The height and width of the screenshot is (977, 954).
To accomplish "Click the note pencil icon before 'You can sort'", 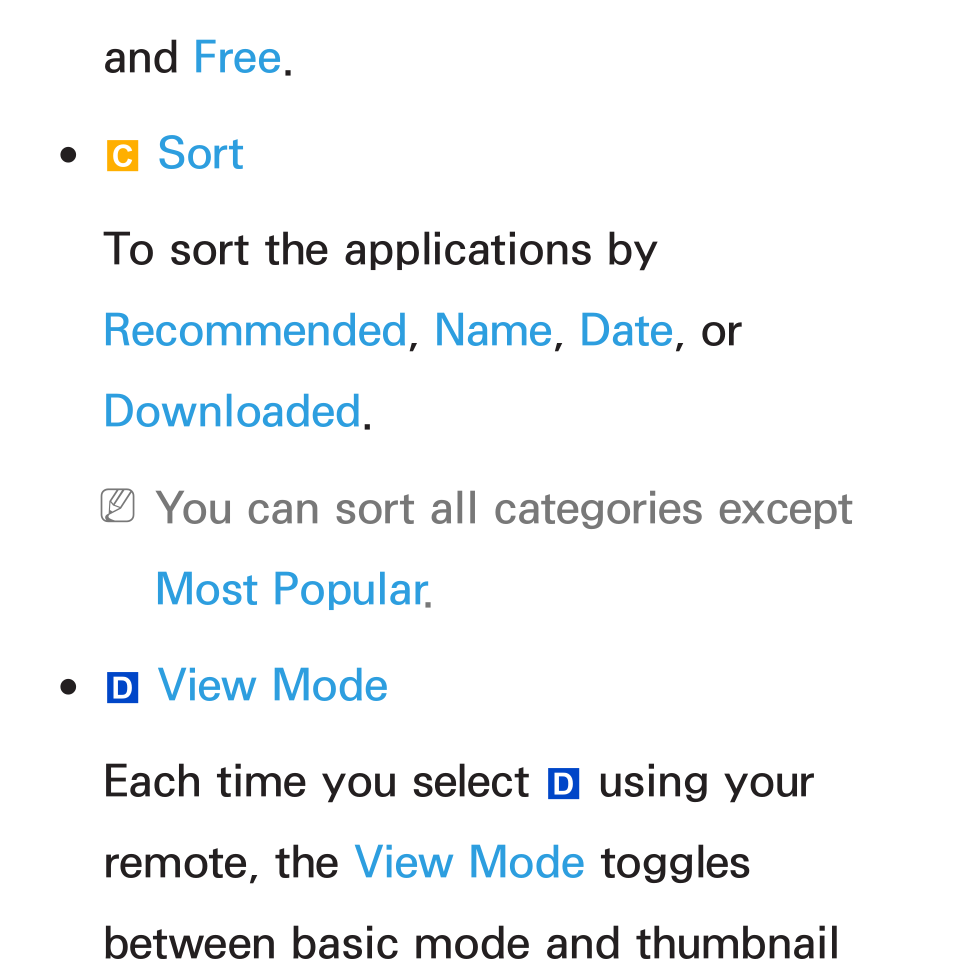I will [x=118, y=505].
